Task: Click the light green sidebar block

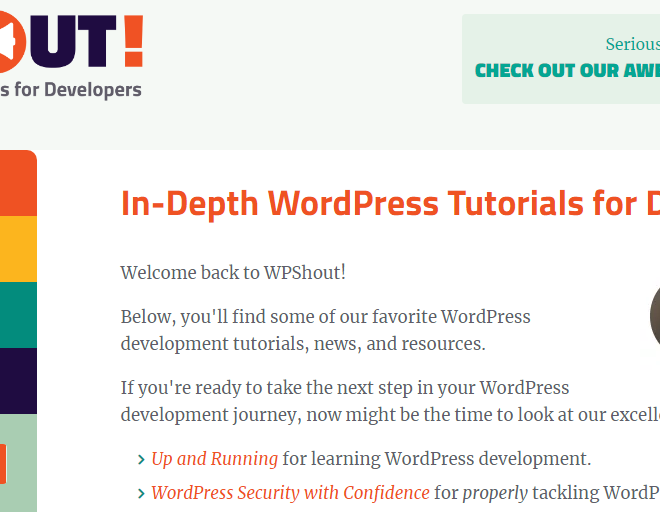Action: point(18,463)
